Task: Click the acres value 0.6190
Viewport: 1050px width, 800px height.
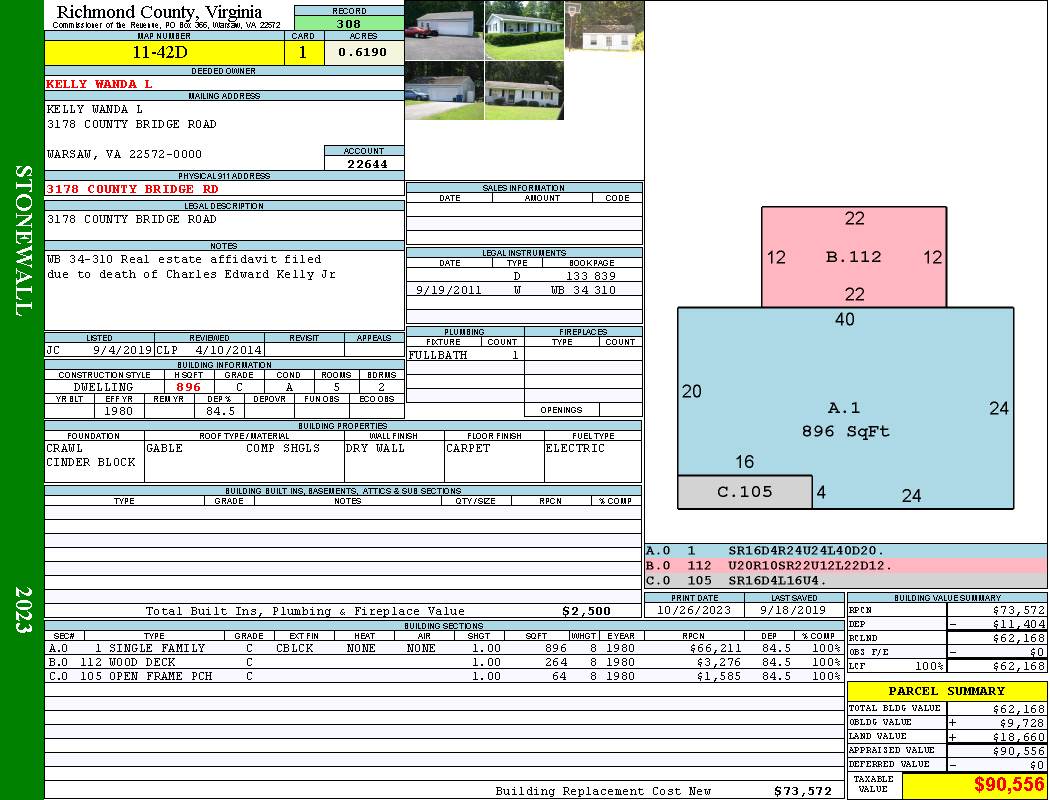Action: [362, 52]
